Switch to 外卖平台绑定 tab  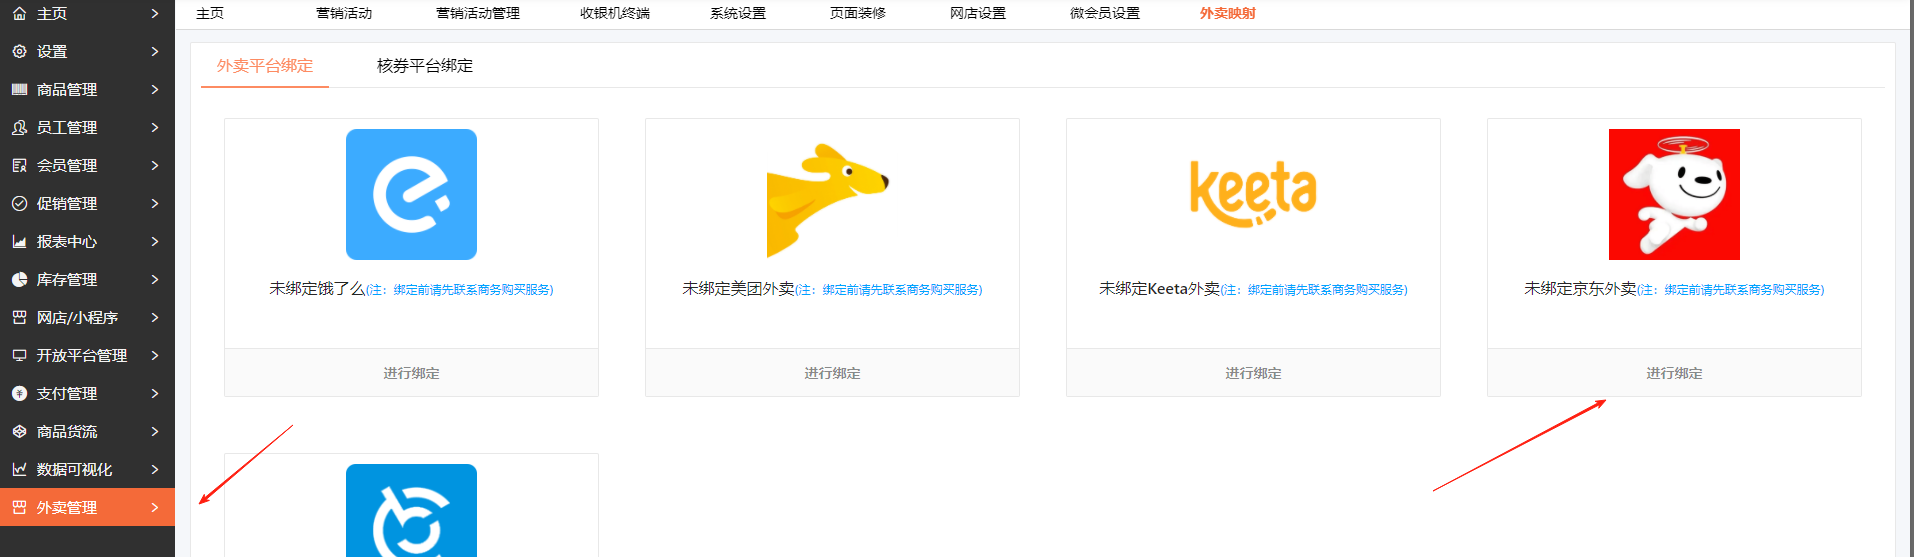265,66
